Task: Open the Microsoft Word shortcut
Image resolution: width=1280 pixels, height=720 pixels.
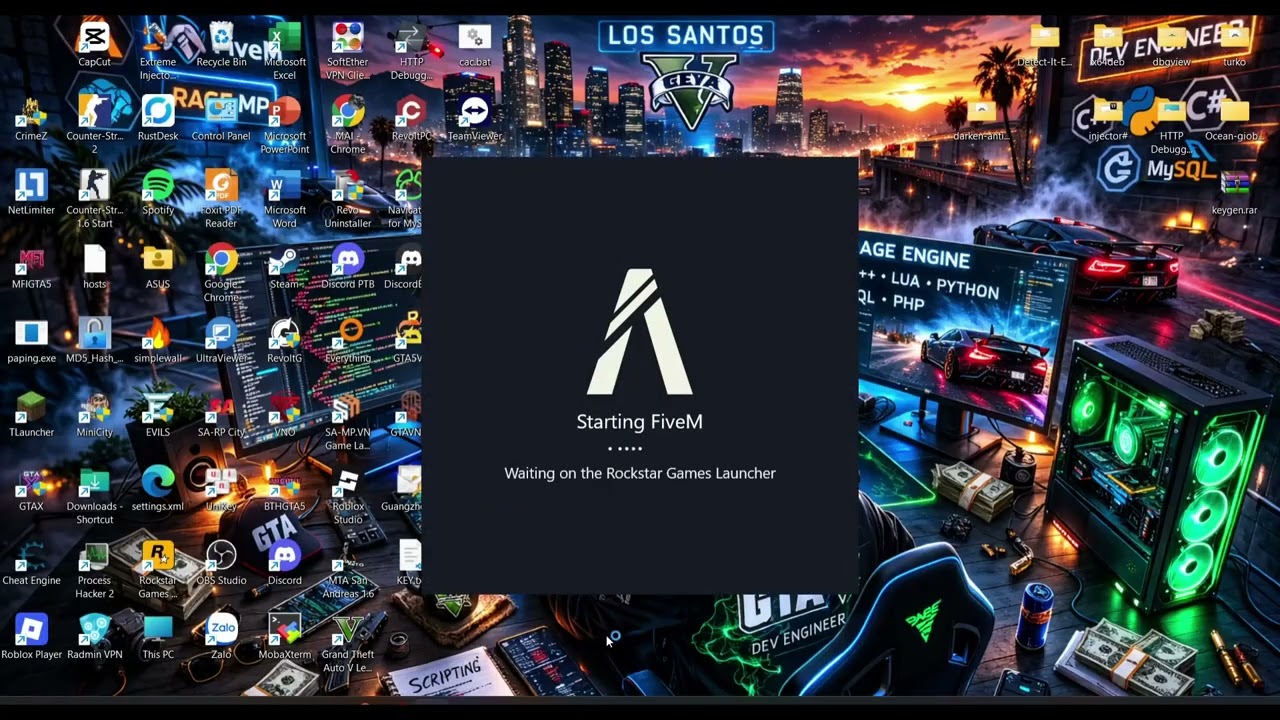Action: coord(285,187)
